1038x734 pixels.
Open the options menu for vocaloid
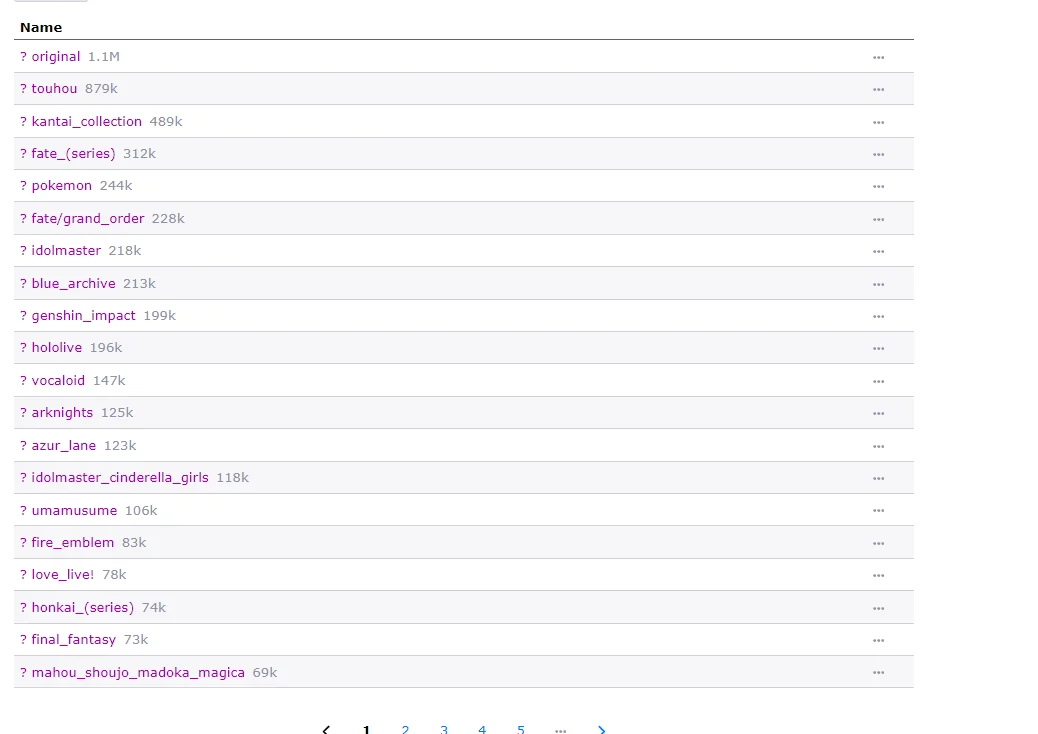(878, 381)
